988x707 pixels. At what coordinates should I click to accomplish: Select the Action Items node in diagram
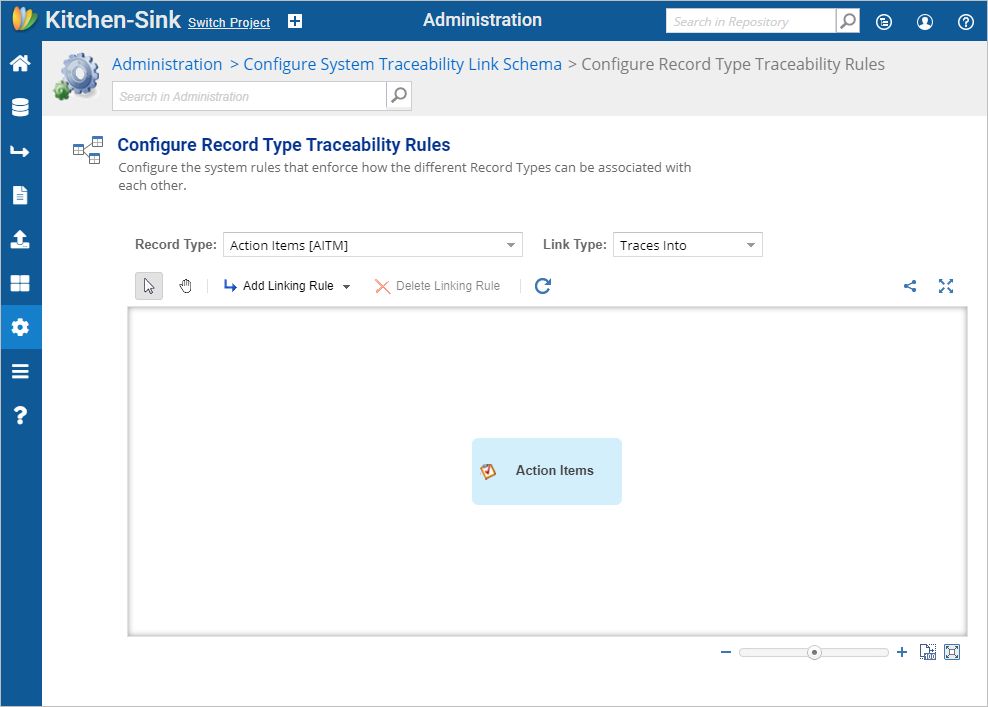tap(547, 471)
